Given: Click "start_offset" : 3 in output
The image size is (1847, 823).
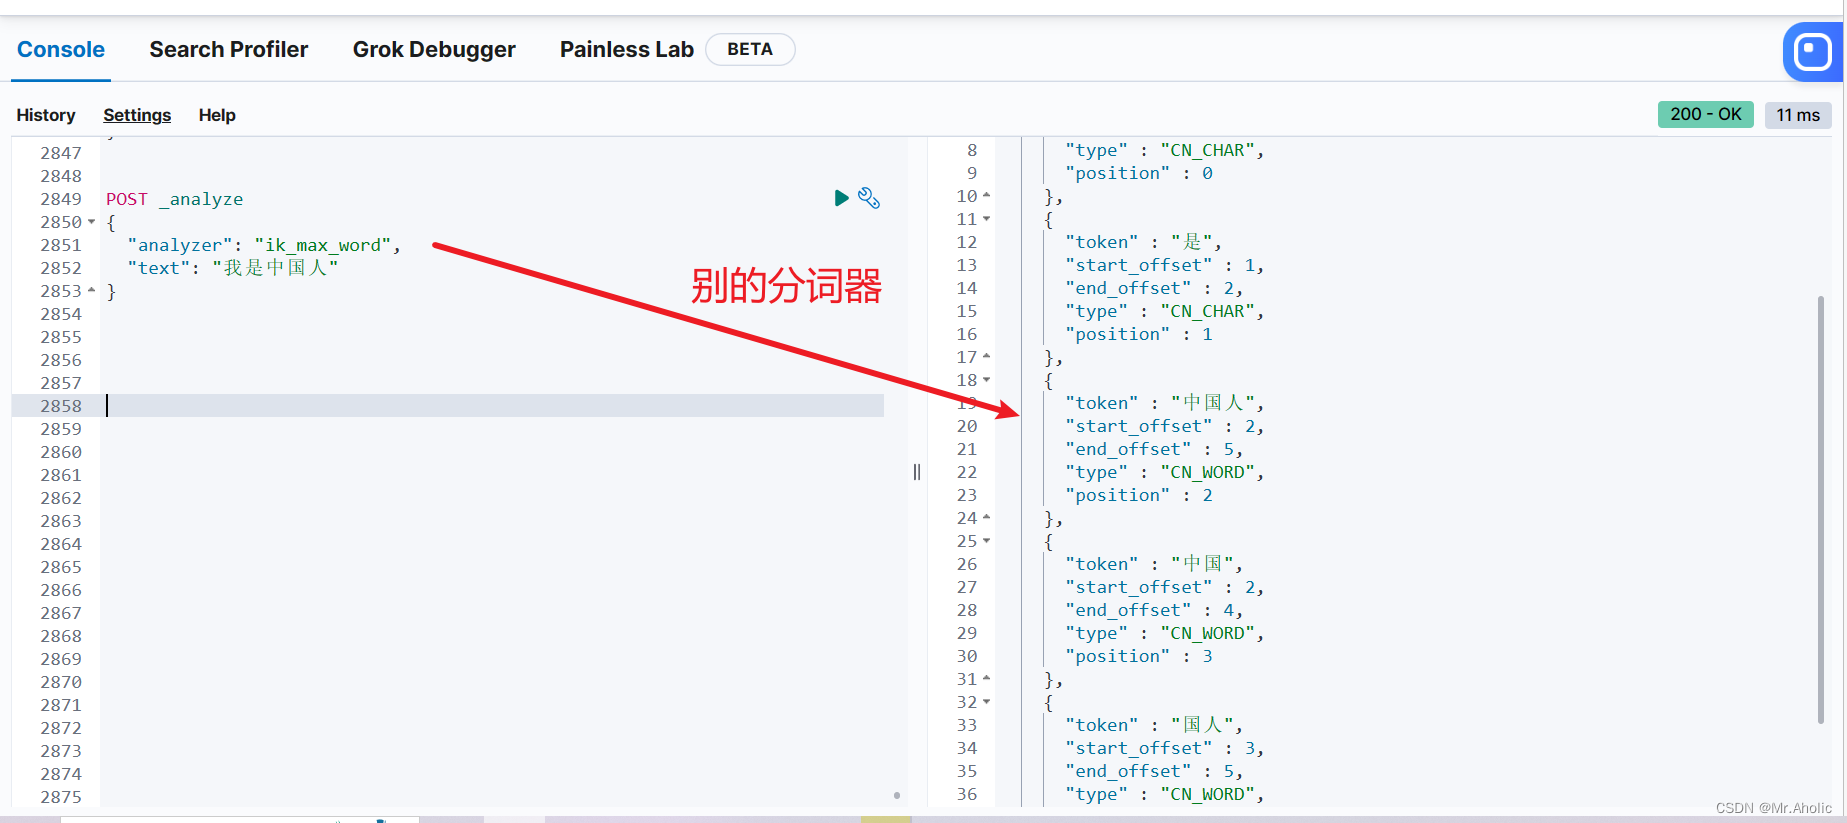Looking at the screenshot, I should tap(1164, 748).
